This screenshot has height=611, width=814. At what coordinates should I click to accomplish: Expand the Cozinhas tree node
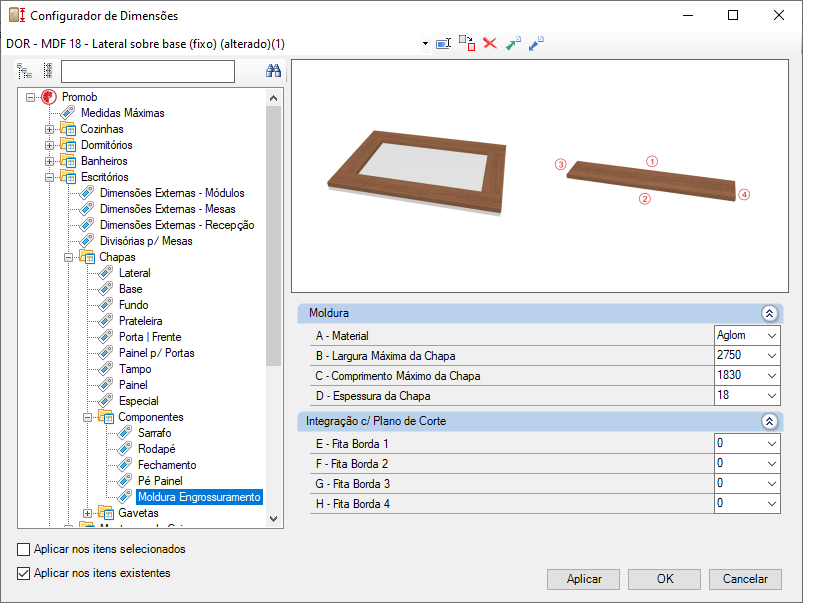(49, 129)
